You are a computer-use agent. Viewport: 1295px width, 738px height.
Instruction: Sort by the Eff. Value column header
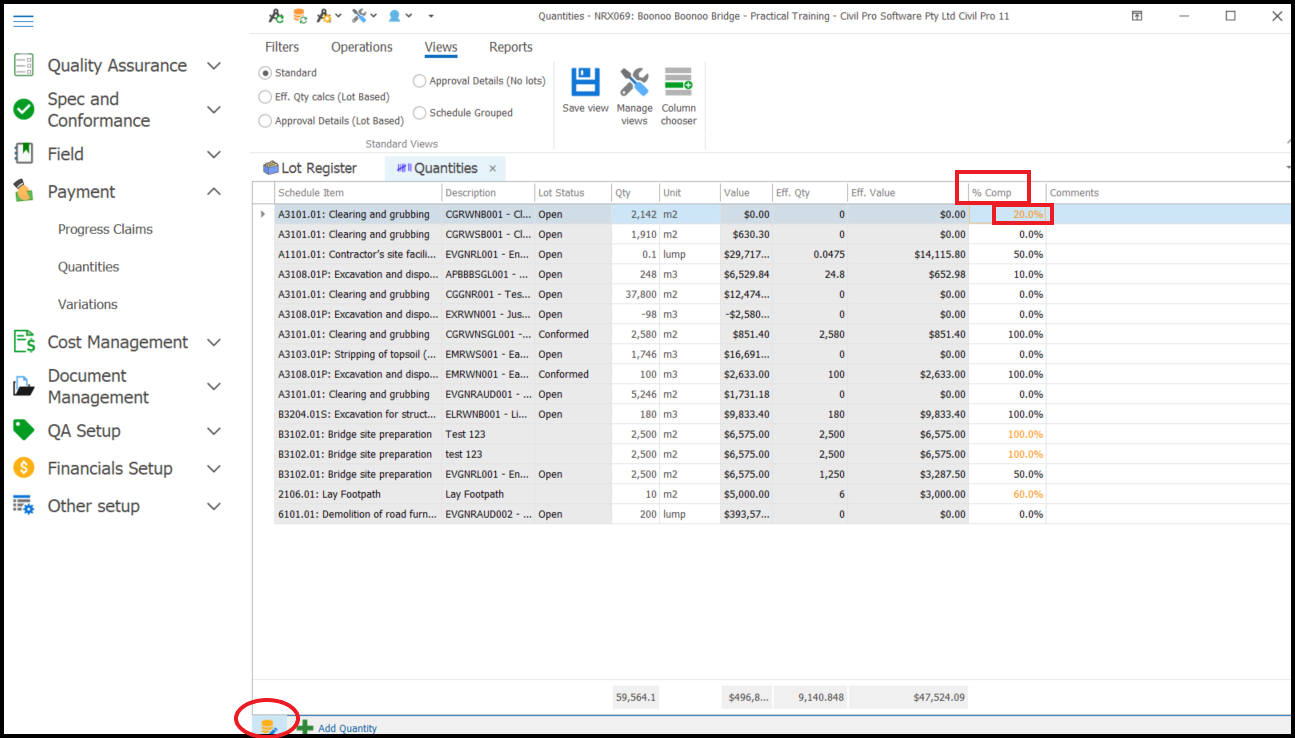pos(907,193)
